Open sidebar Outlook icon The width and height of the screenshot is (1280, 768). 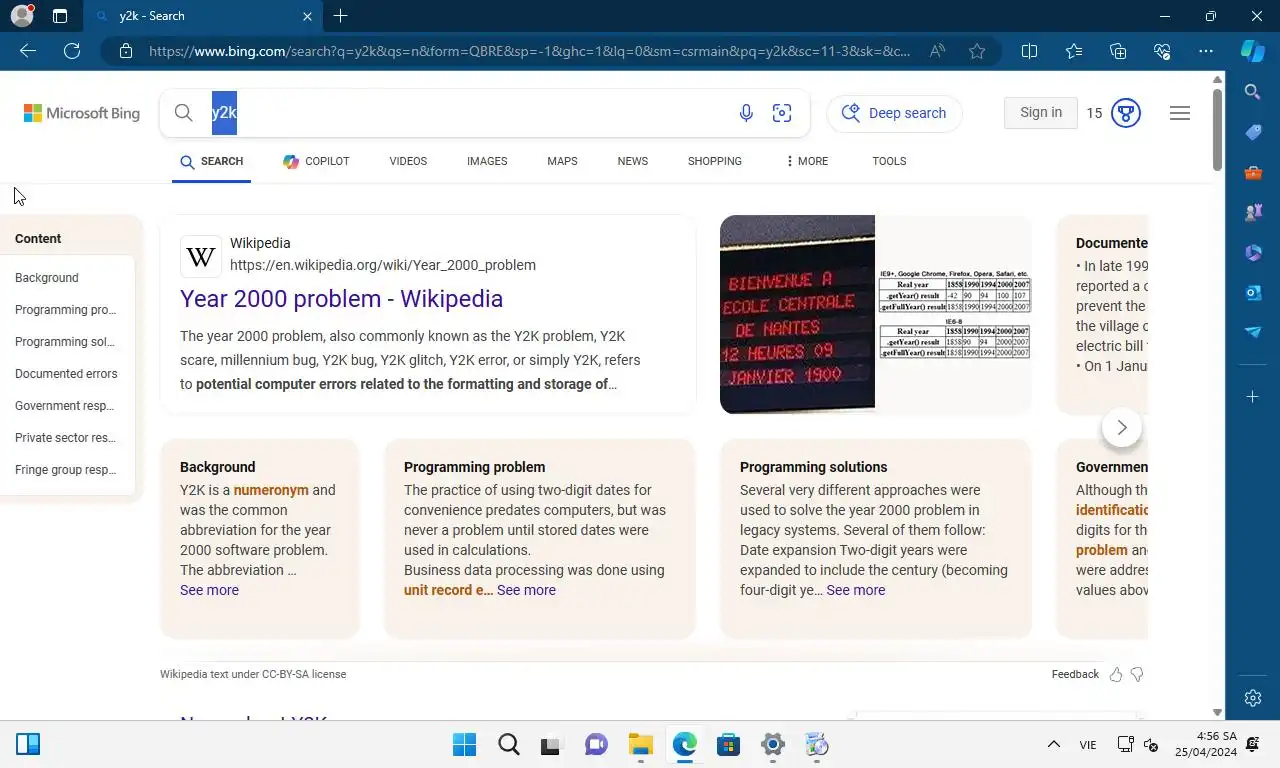[1253, 292]
